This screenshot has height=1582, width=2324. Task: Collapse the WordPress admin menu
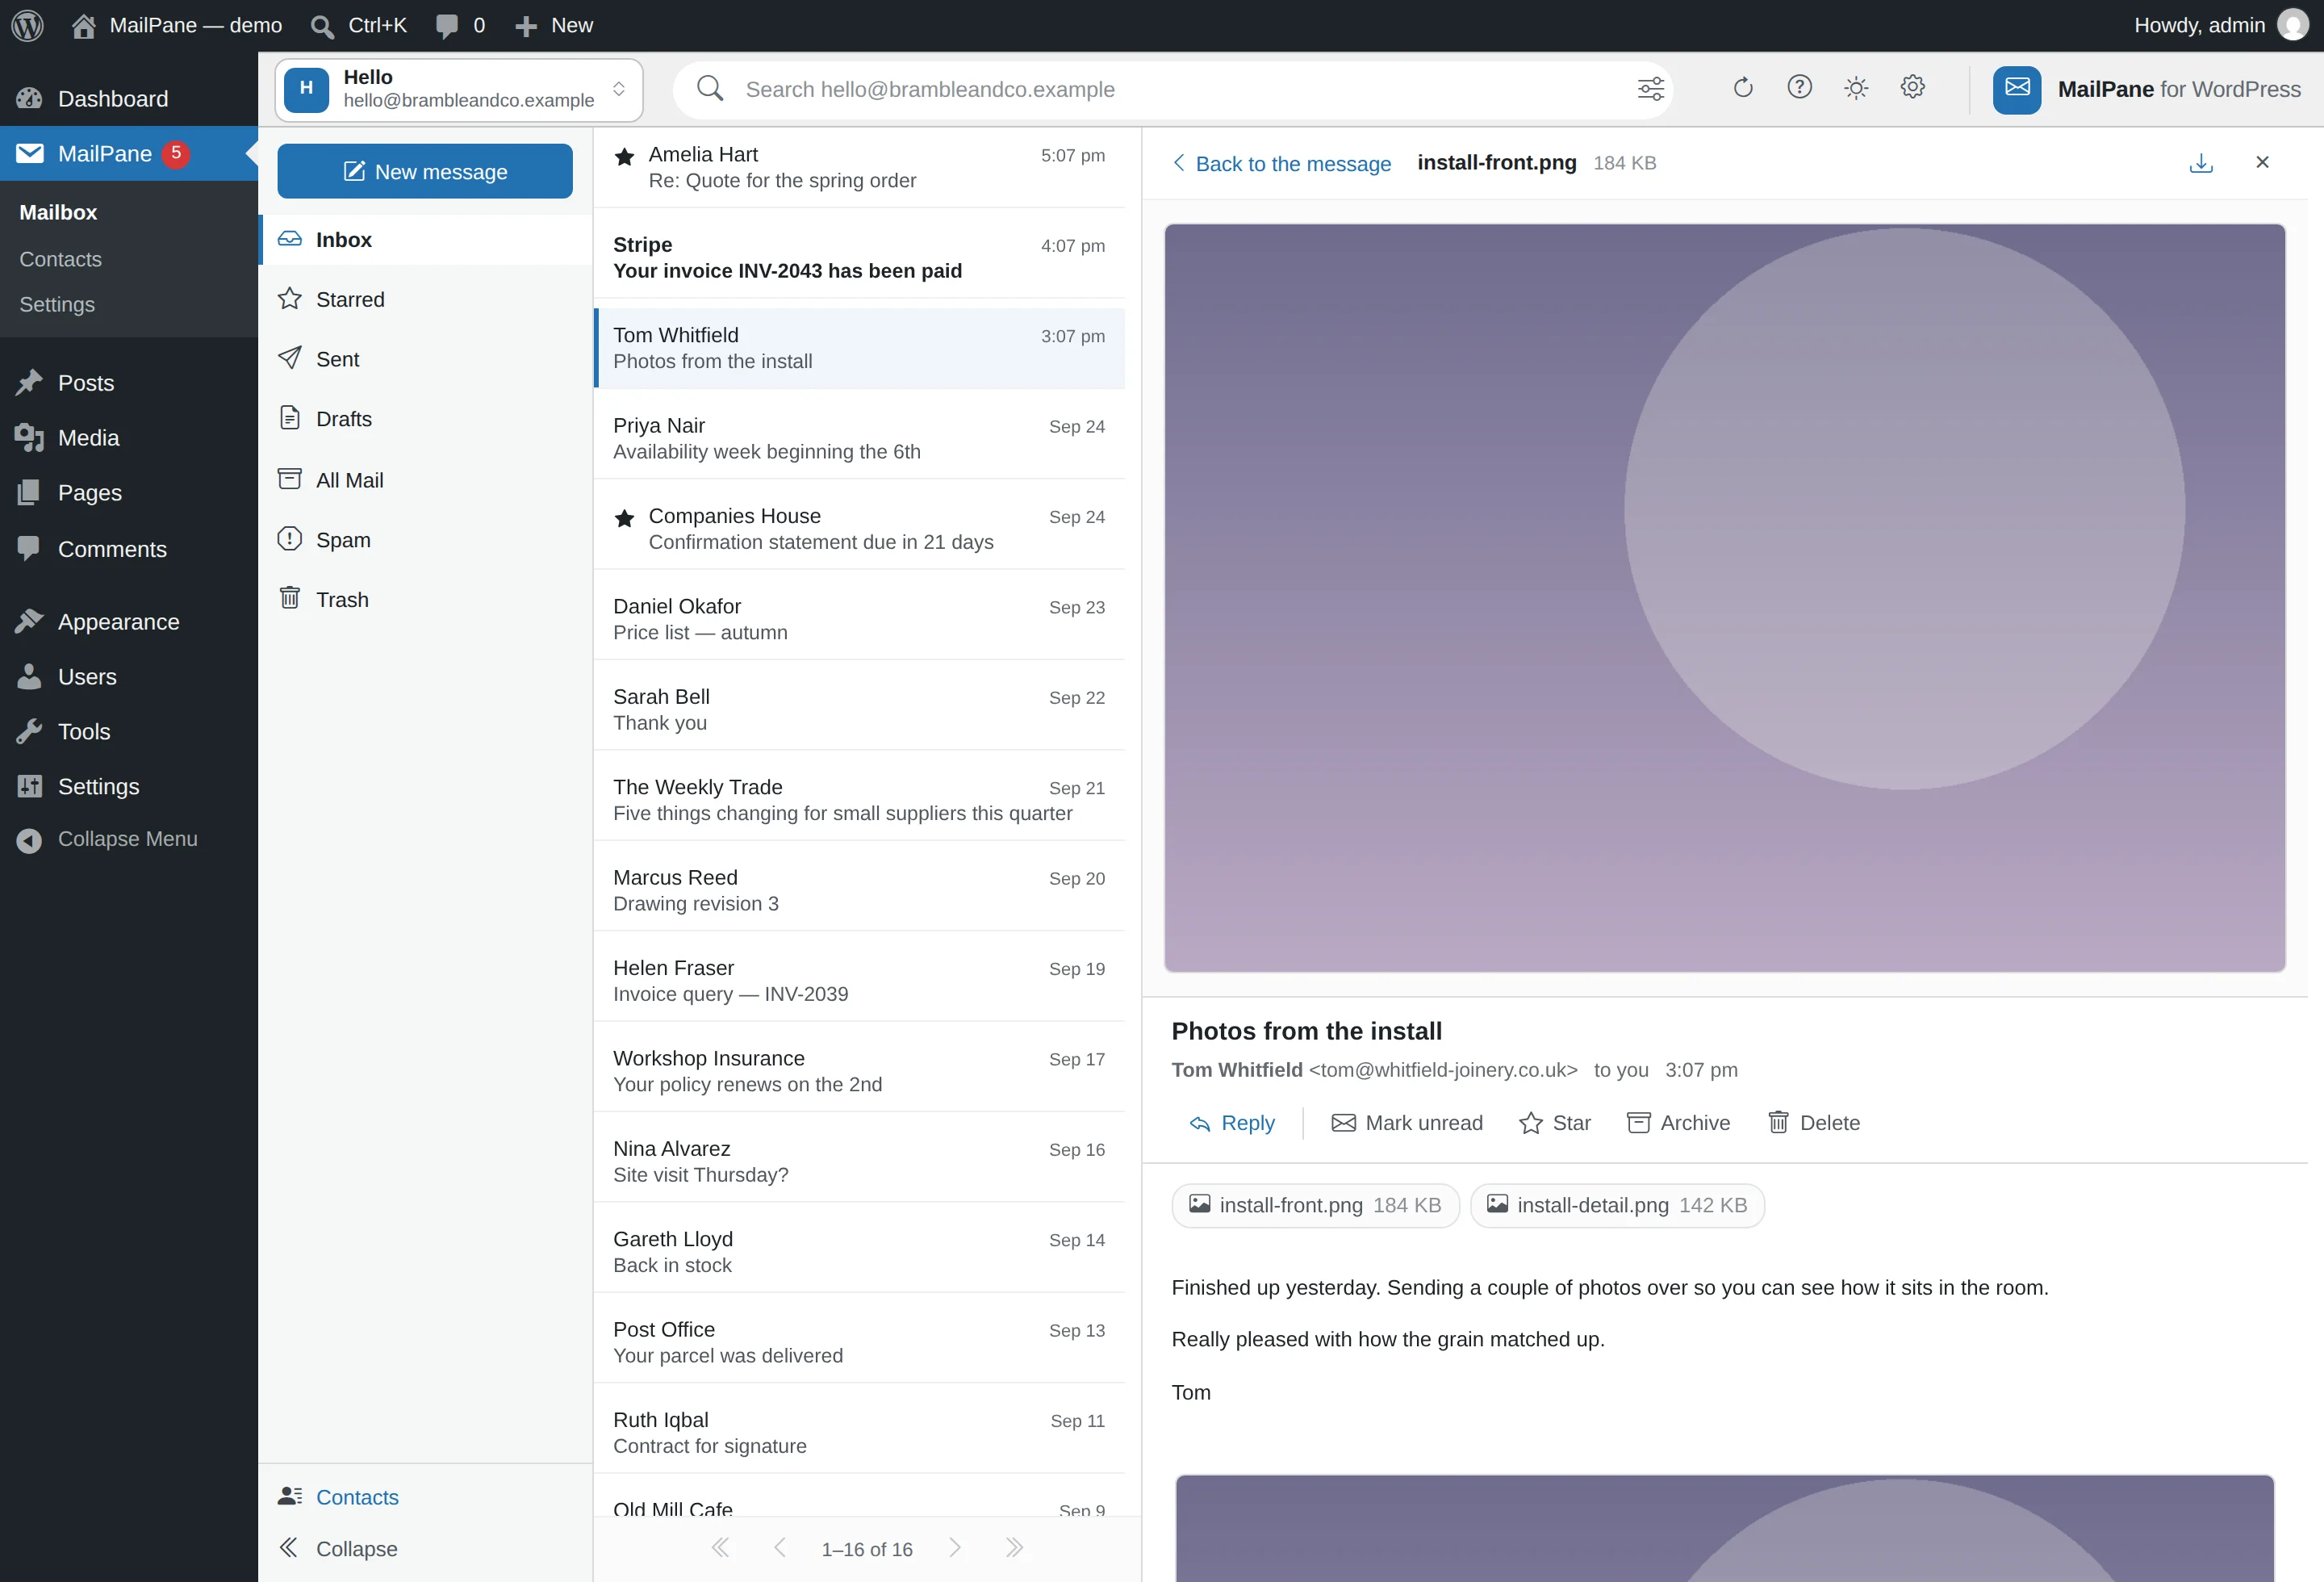click(129, 839)
